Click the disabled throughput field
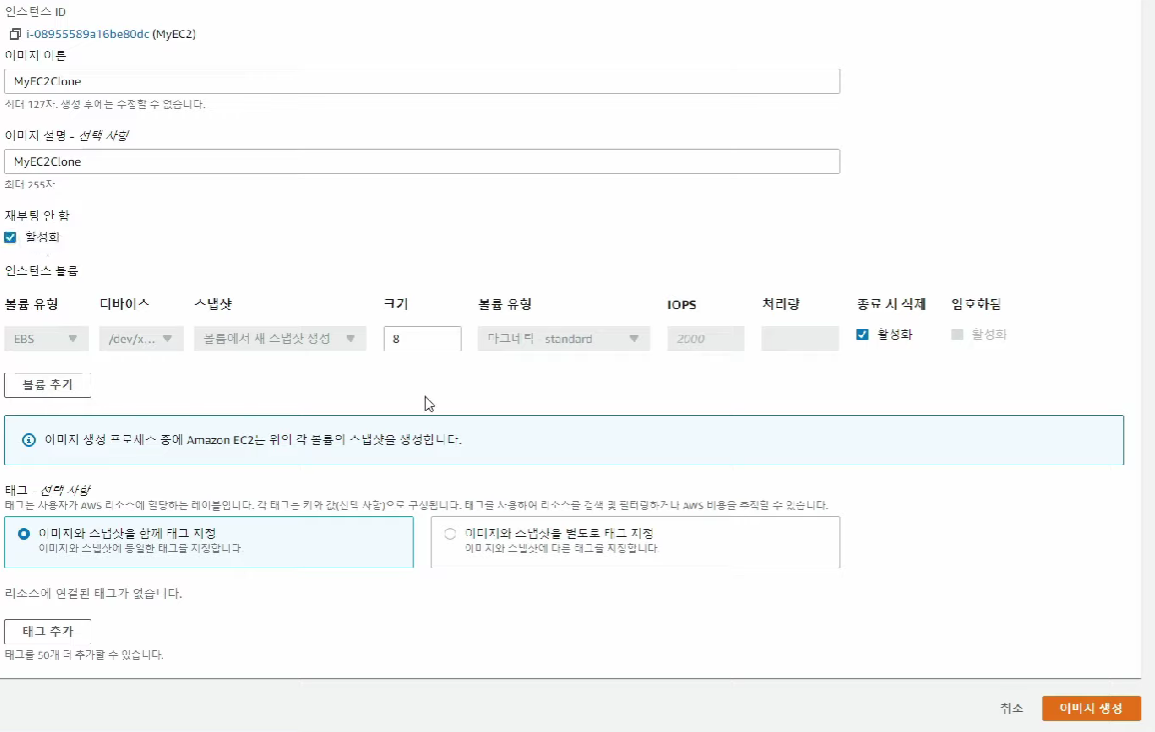 tap(800, 339)
